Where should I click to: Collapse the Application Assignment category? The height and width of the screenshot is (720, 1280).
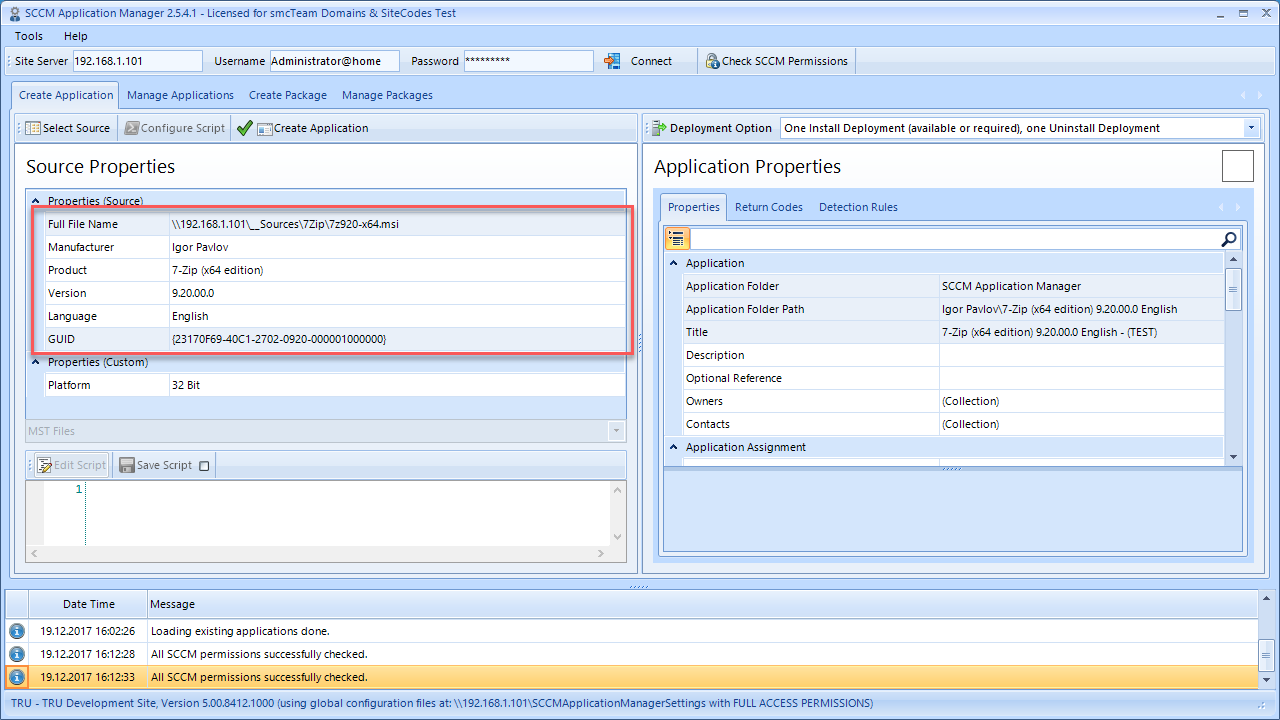tap(674, 447)
